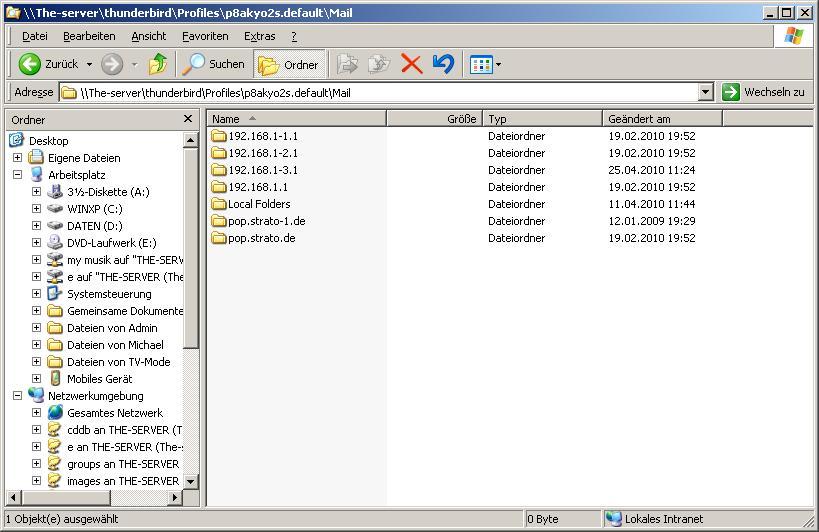Select Systemsteuerung in the folder tree
This screenshot has height=532, width=819.
pos(109,294)
